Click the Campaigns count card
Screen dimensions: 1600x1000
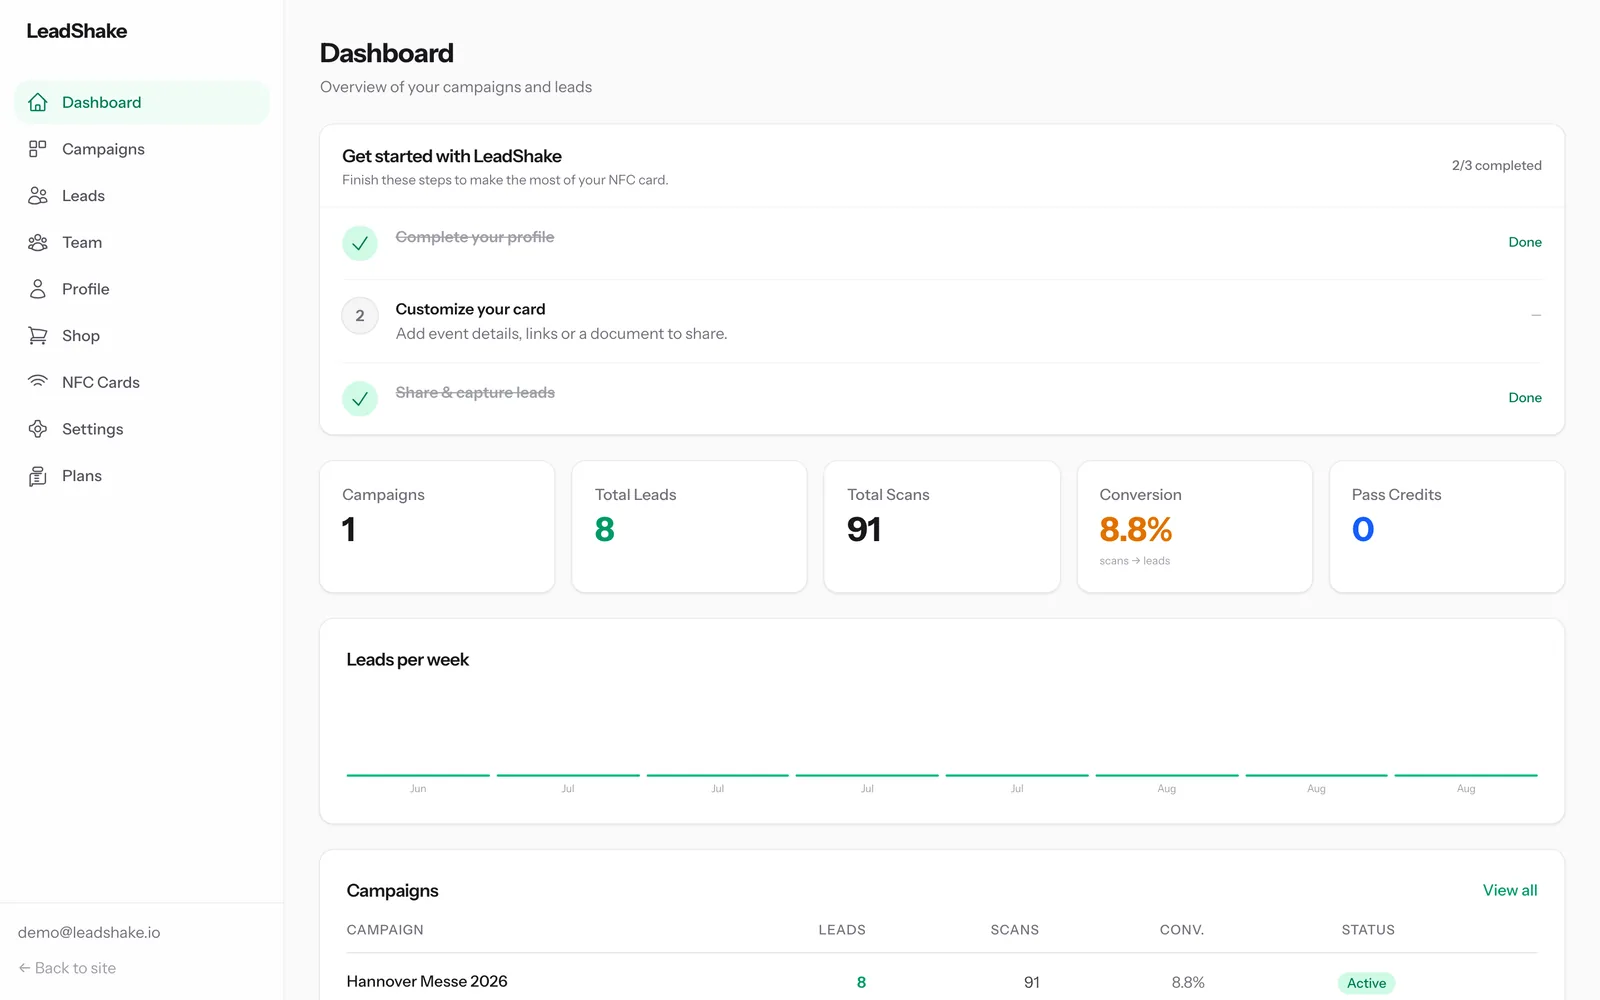[437, 527]
